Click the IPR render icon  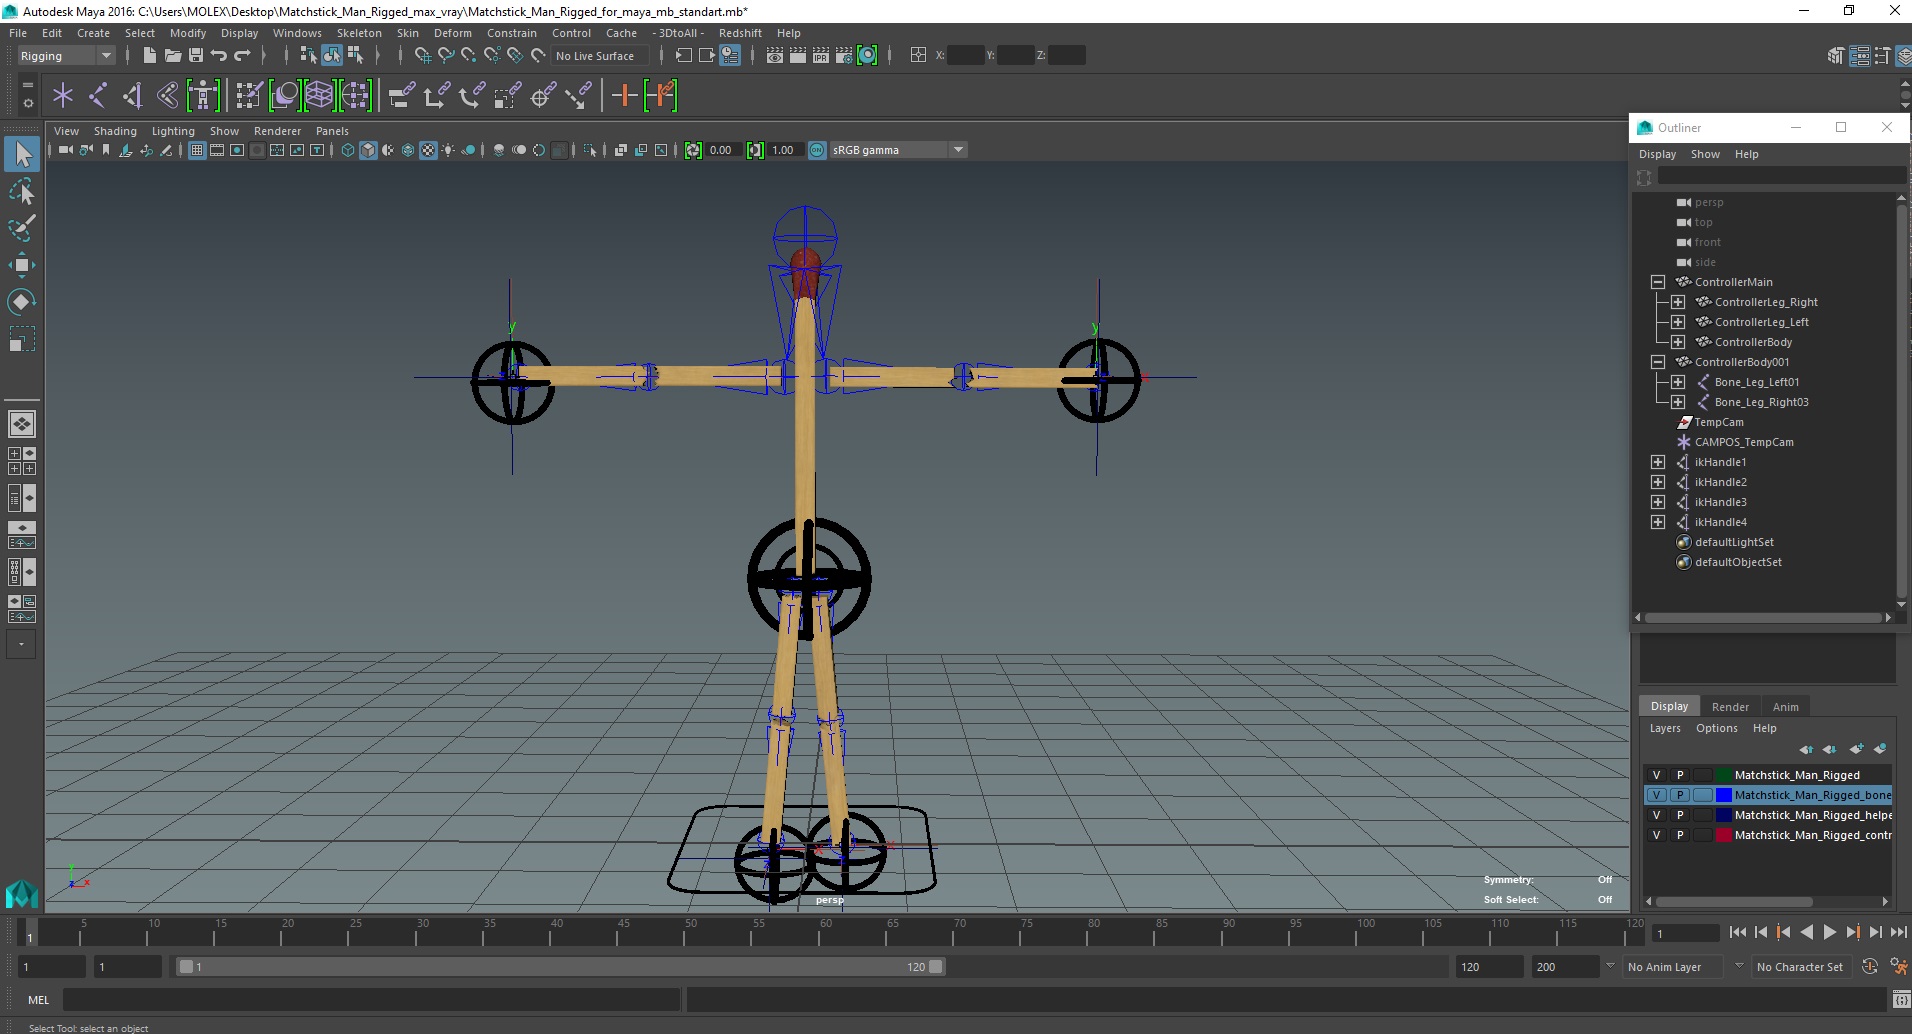pos(821,56)
